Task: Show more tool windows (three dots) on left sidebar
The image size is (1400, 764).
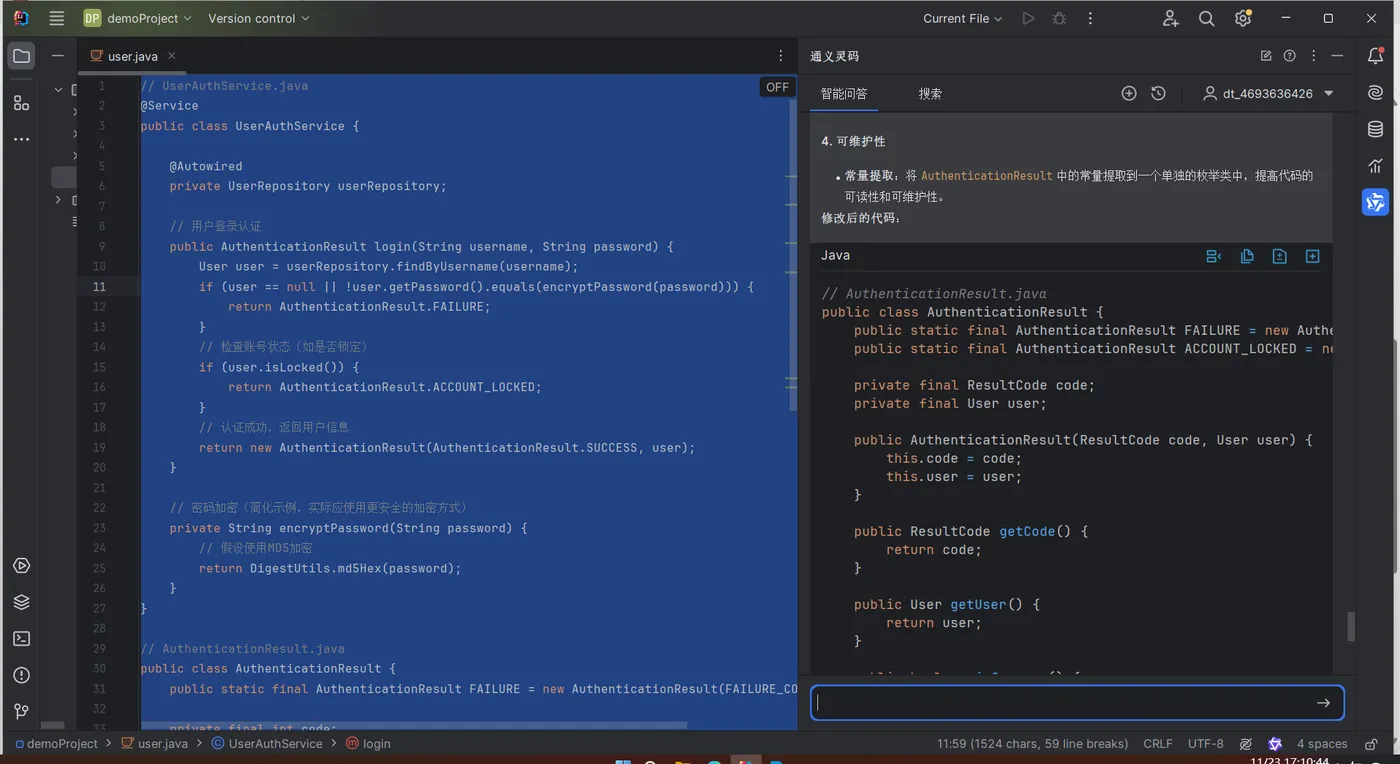Action: 21,139
